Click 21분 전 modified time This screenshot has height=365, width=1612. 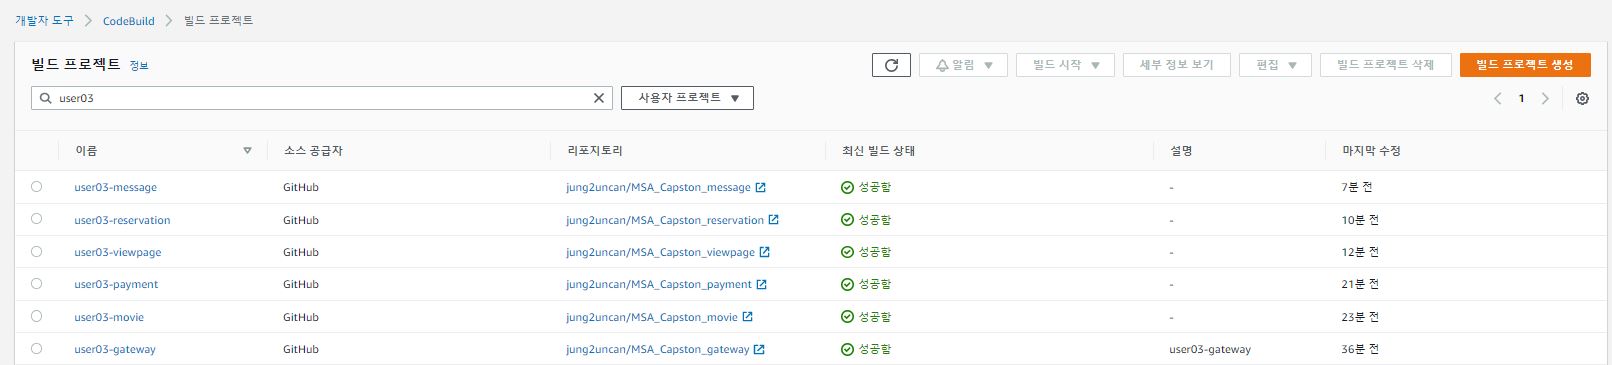point(1360,284)
